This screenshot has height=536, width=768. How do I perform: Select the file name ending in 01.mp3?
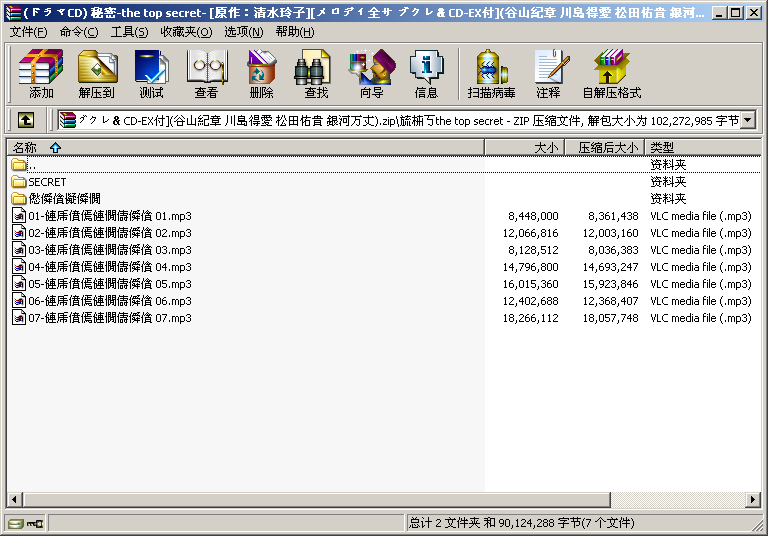click(110, 216)
